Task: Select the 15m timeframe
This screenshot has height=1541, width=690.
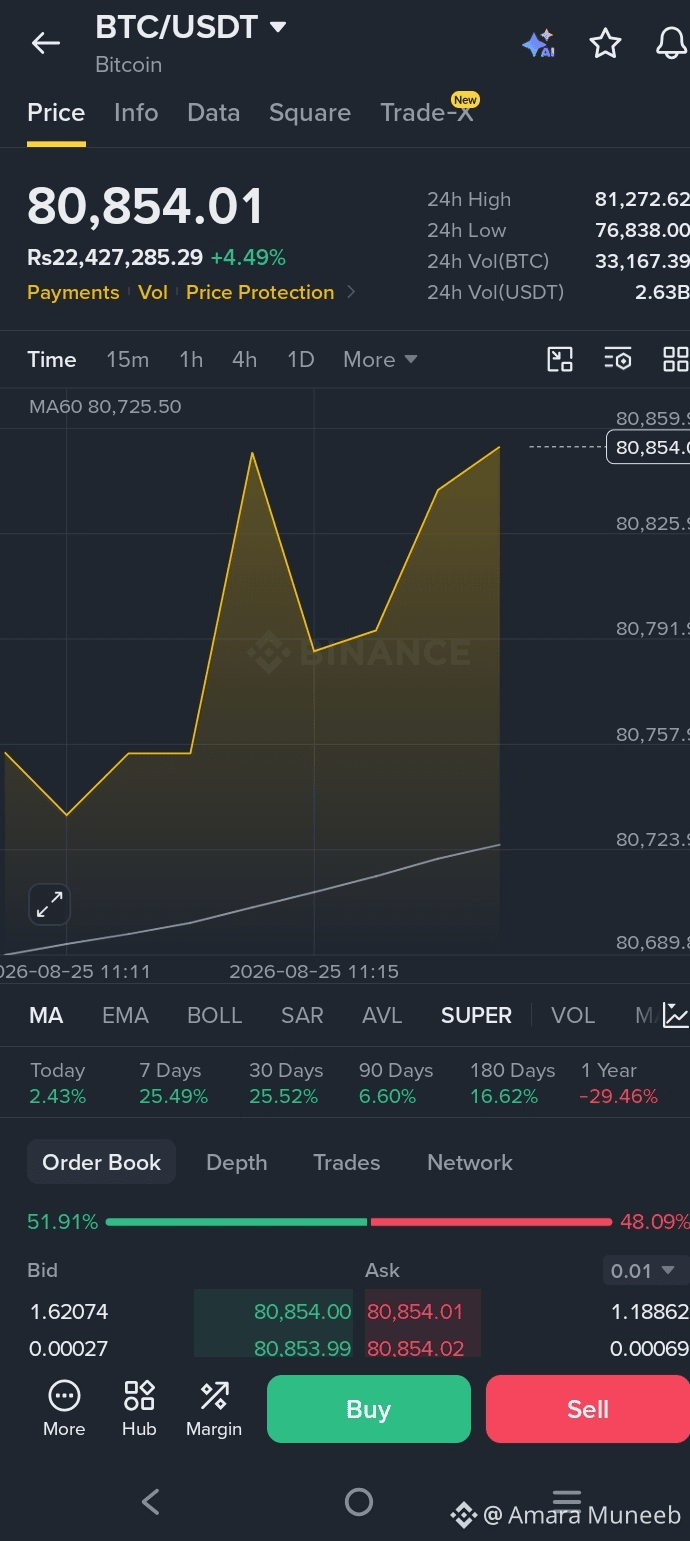Action: coord(128,360)
